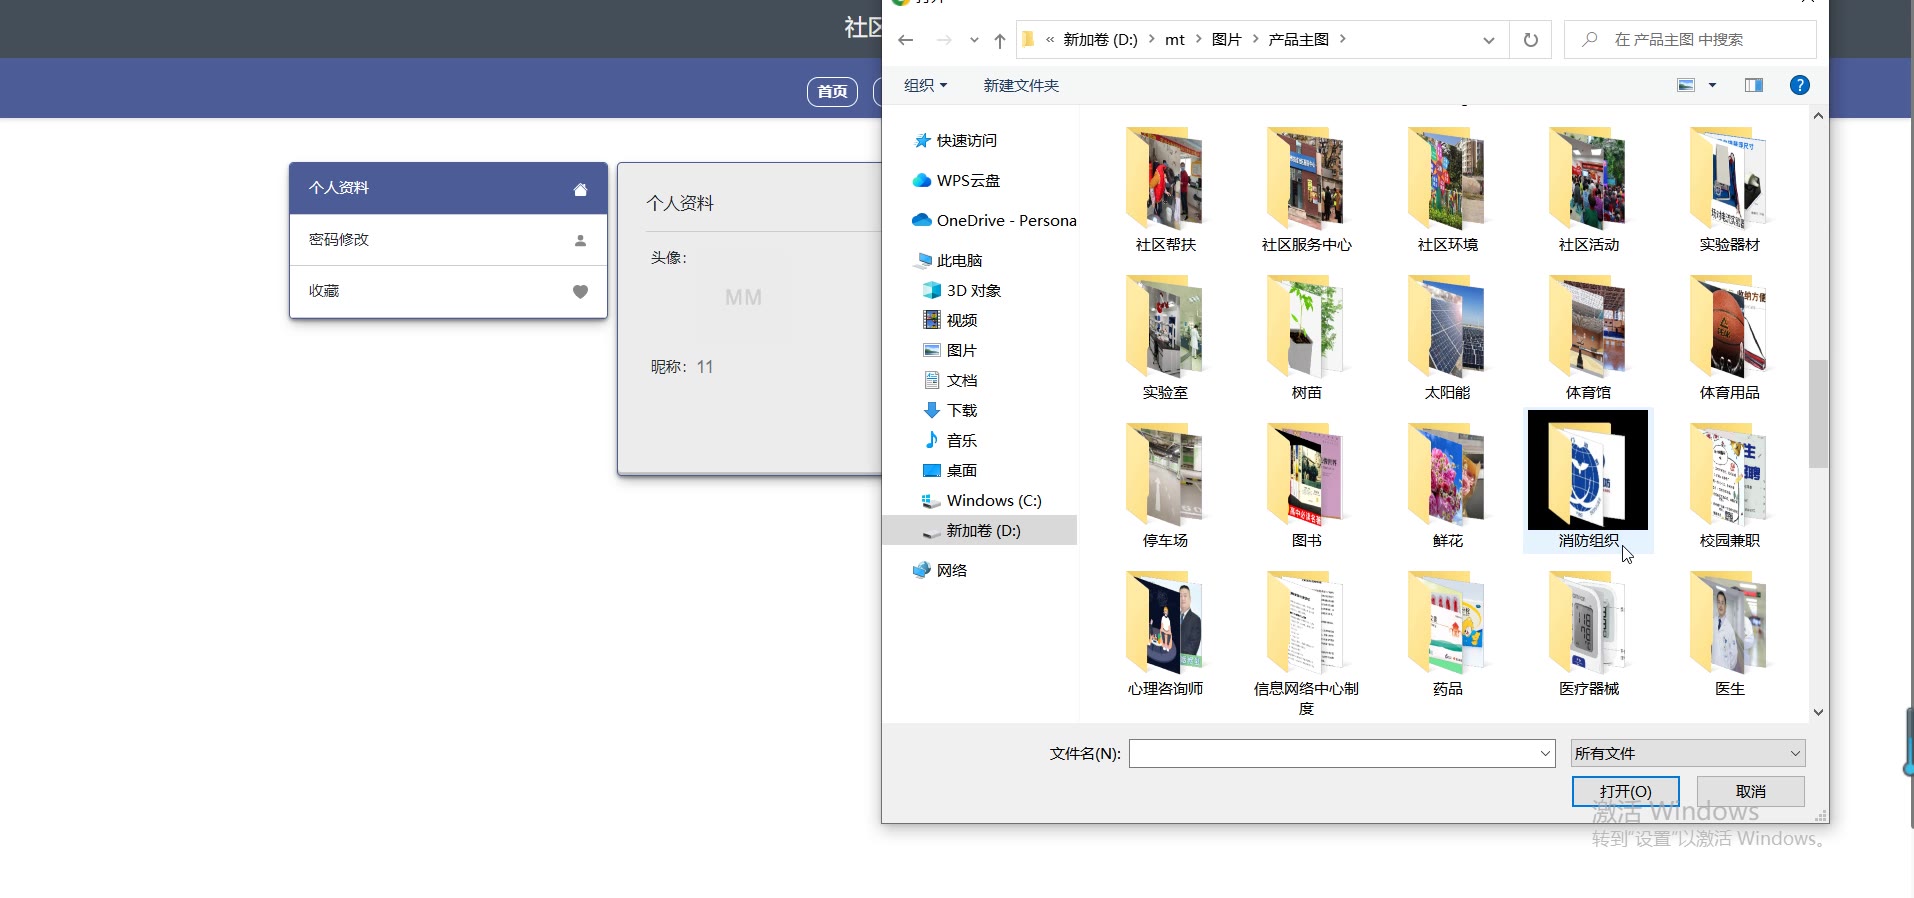Viewport: 1914px width, 898px height.
Task: Toggle the preview pane
Action: (x=1754, y=85)
